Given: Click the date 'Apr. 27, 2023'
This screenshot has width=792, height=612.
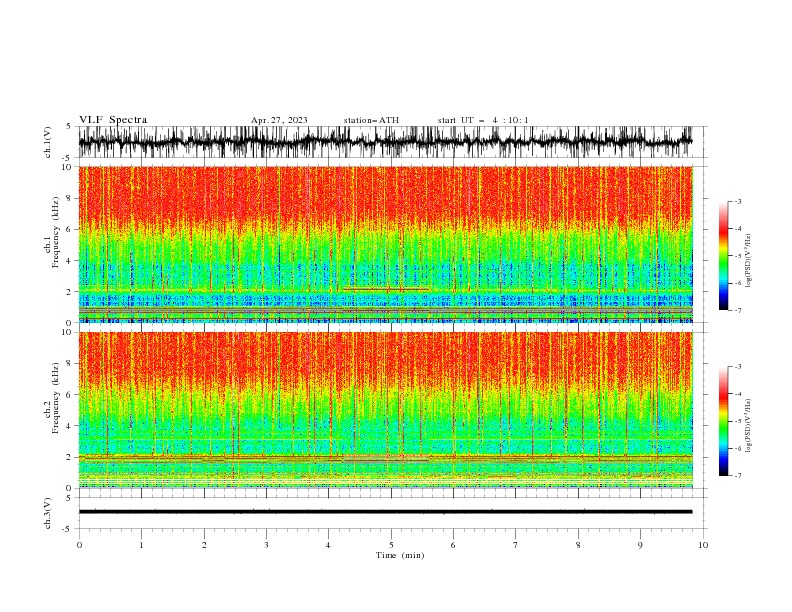Looking at the screenshot, I should 279,120.
